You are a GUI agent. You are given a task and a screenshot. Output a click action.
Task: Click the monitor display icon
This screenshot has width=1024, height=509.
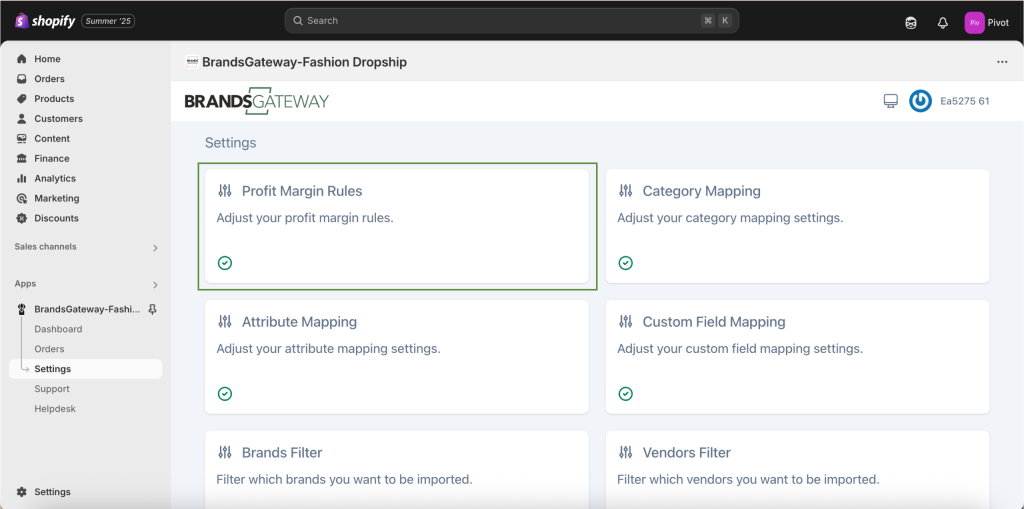point(891,101)
